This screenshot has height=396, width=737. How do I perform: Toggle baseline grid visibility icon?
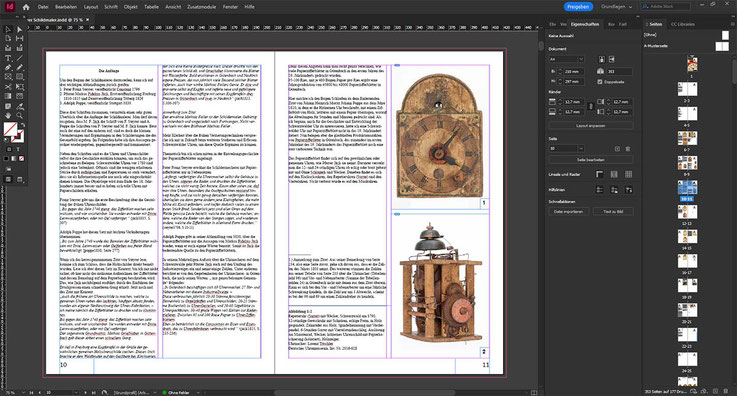click(614, 174)
